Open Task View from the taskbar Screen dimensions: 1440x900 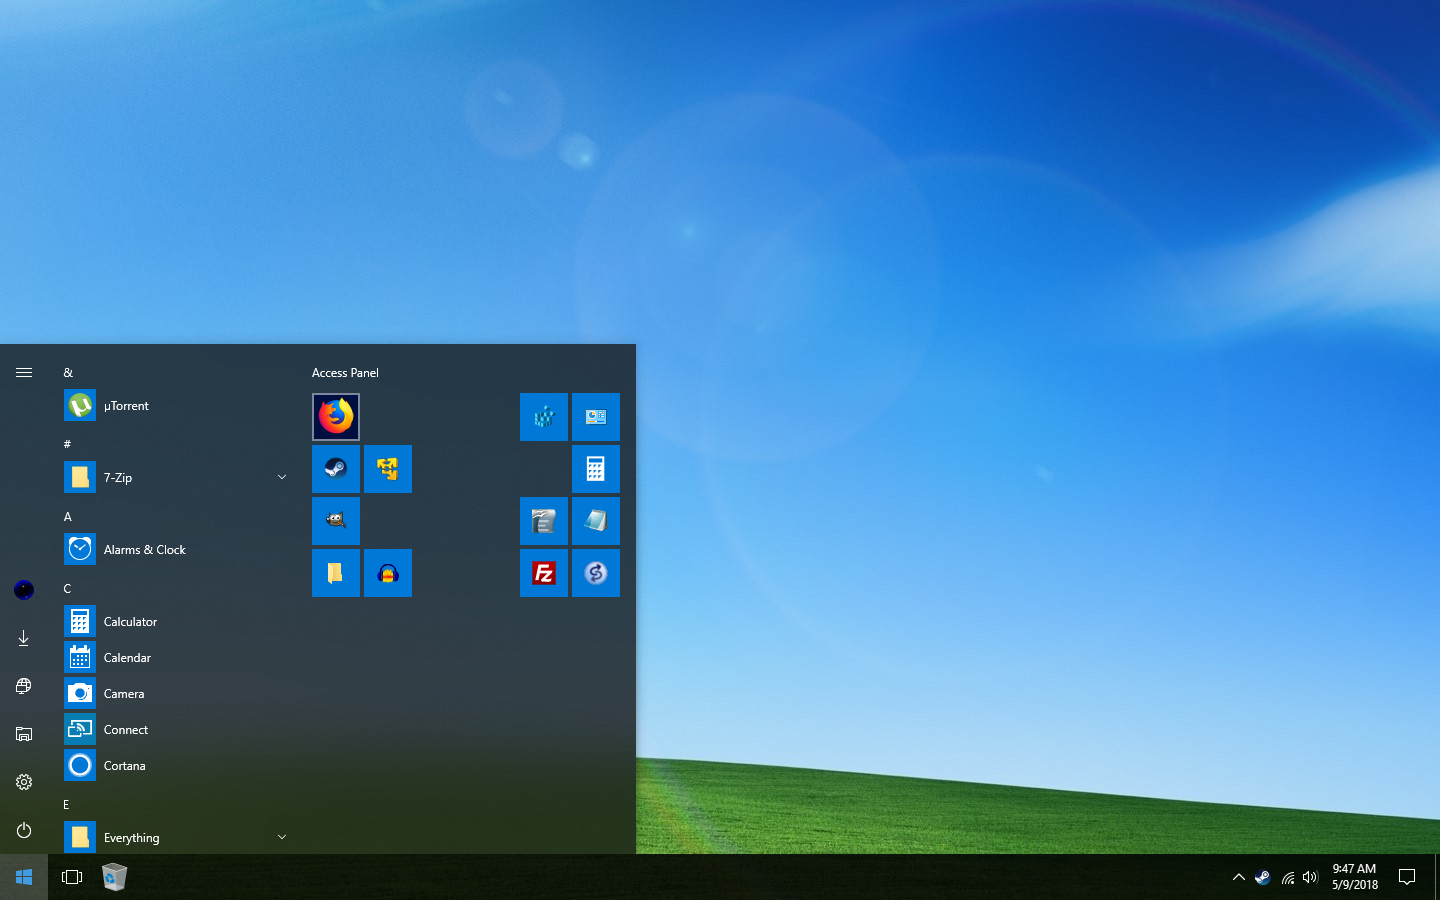pos(72,877)
